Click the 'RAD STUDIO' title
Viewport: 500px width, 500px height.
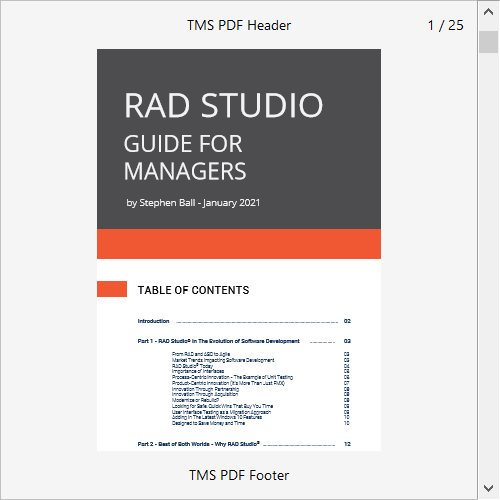(223, 105)
